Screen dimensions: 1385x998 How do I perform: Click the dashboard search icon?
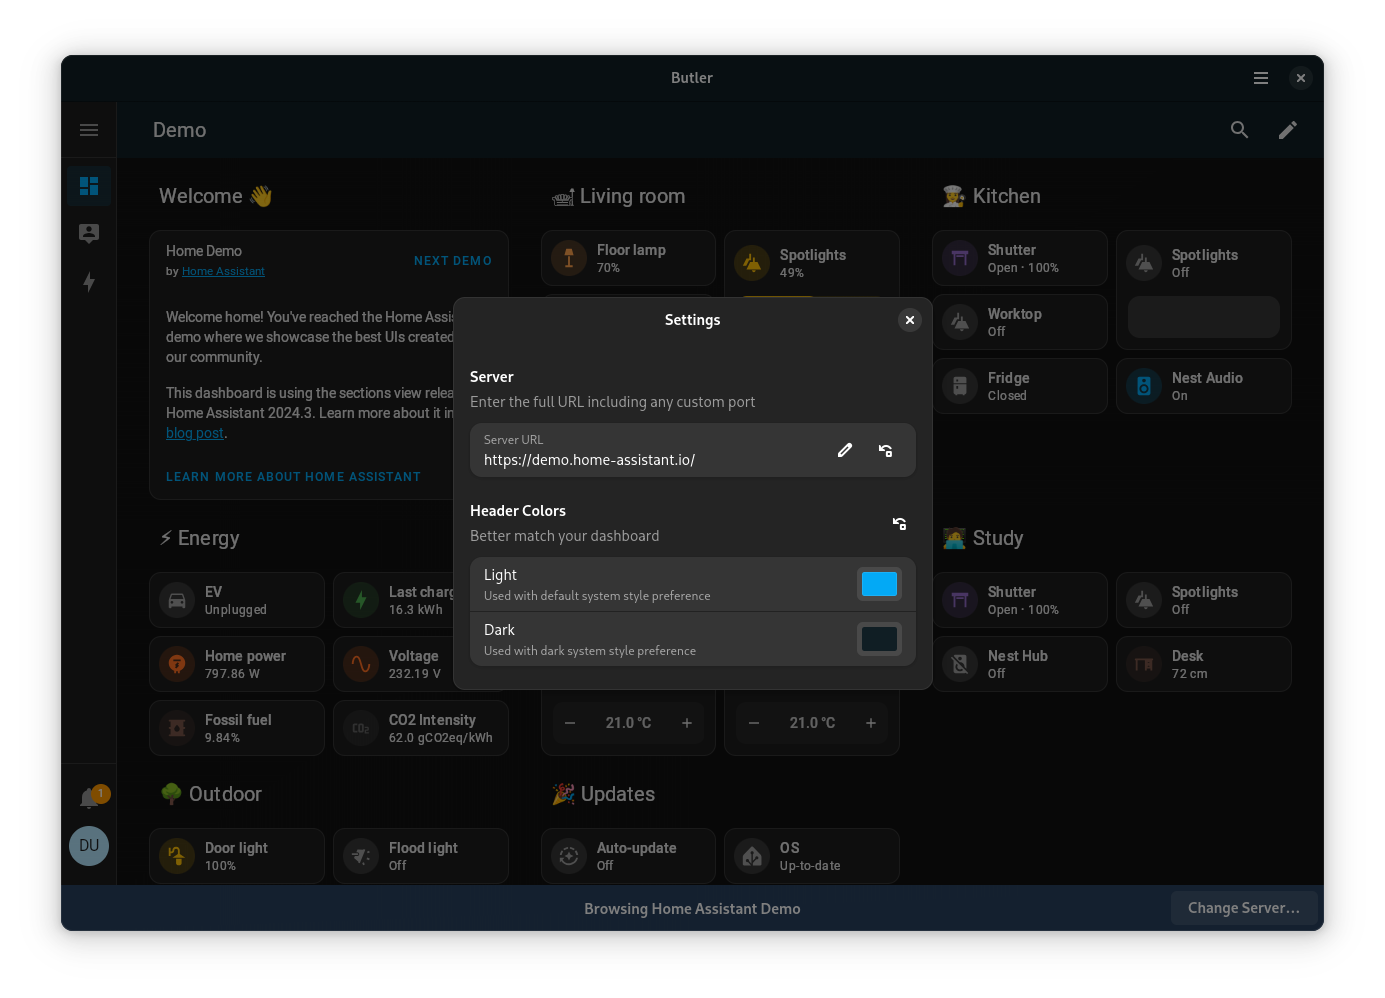pos(1239,130)
